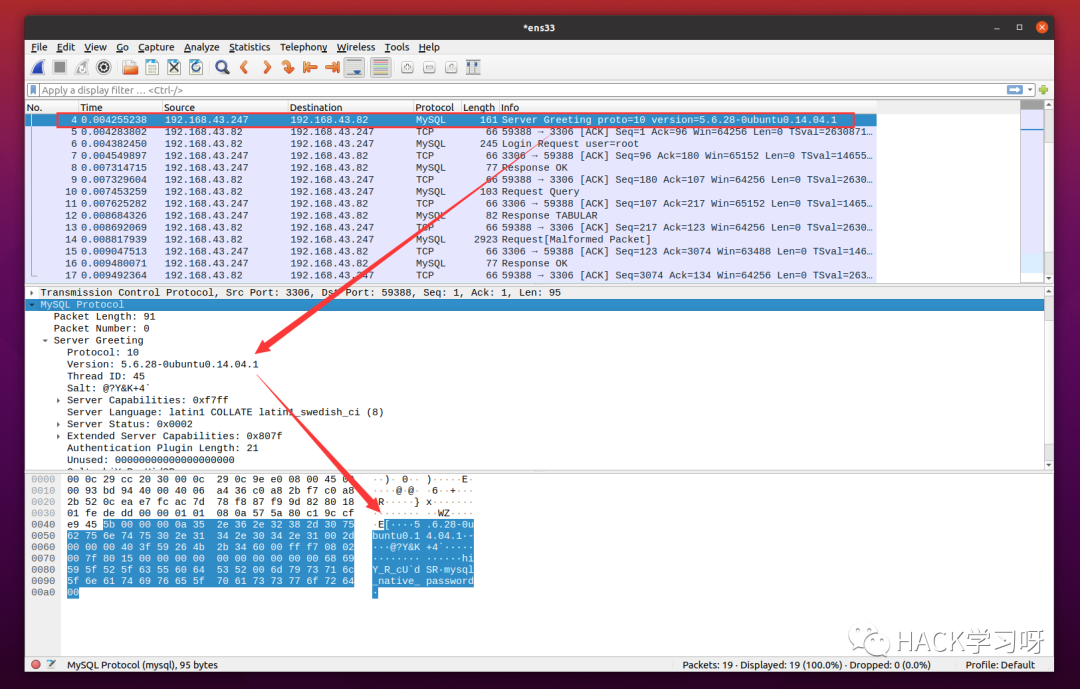Select packet 12 Response TABULAR
Image resolution: width=1080 pixels, height=689 pixels.
pyautogui.click(x=451, y=216)
